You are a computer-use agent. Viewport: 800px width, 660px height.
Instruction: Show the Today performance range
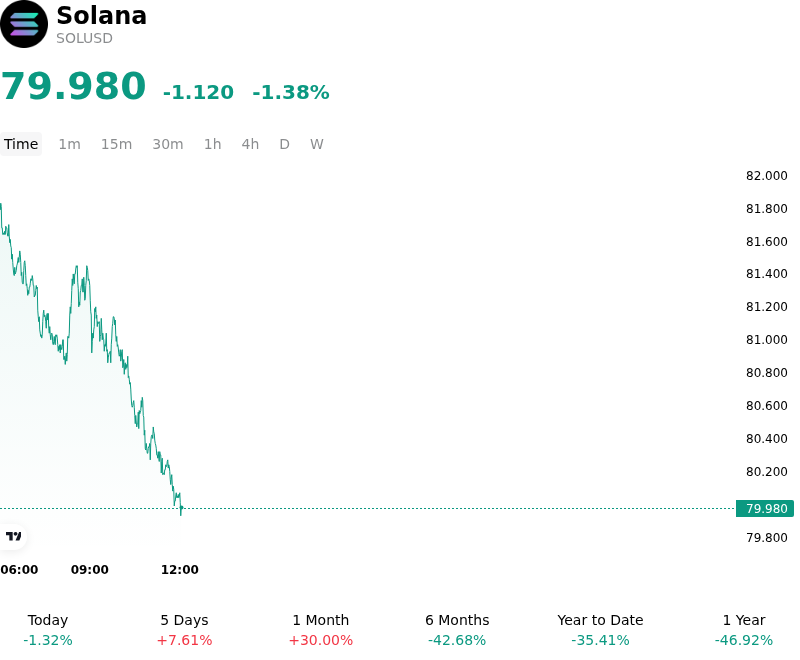point(48,630)
